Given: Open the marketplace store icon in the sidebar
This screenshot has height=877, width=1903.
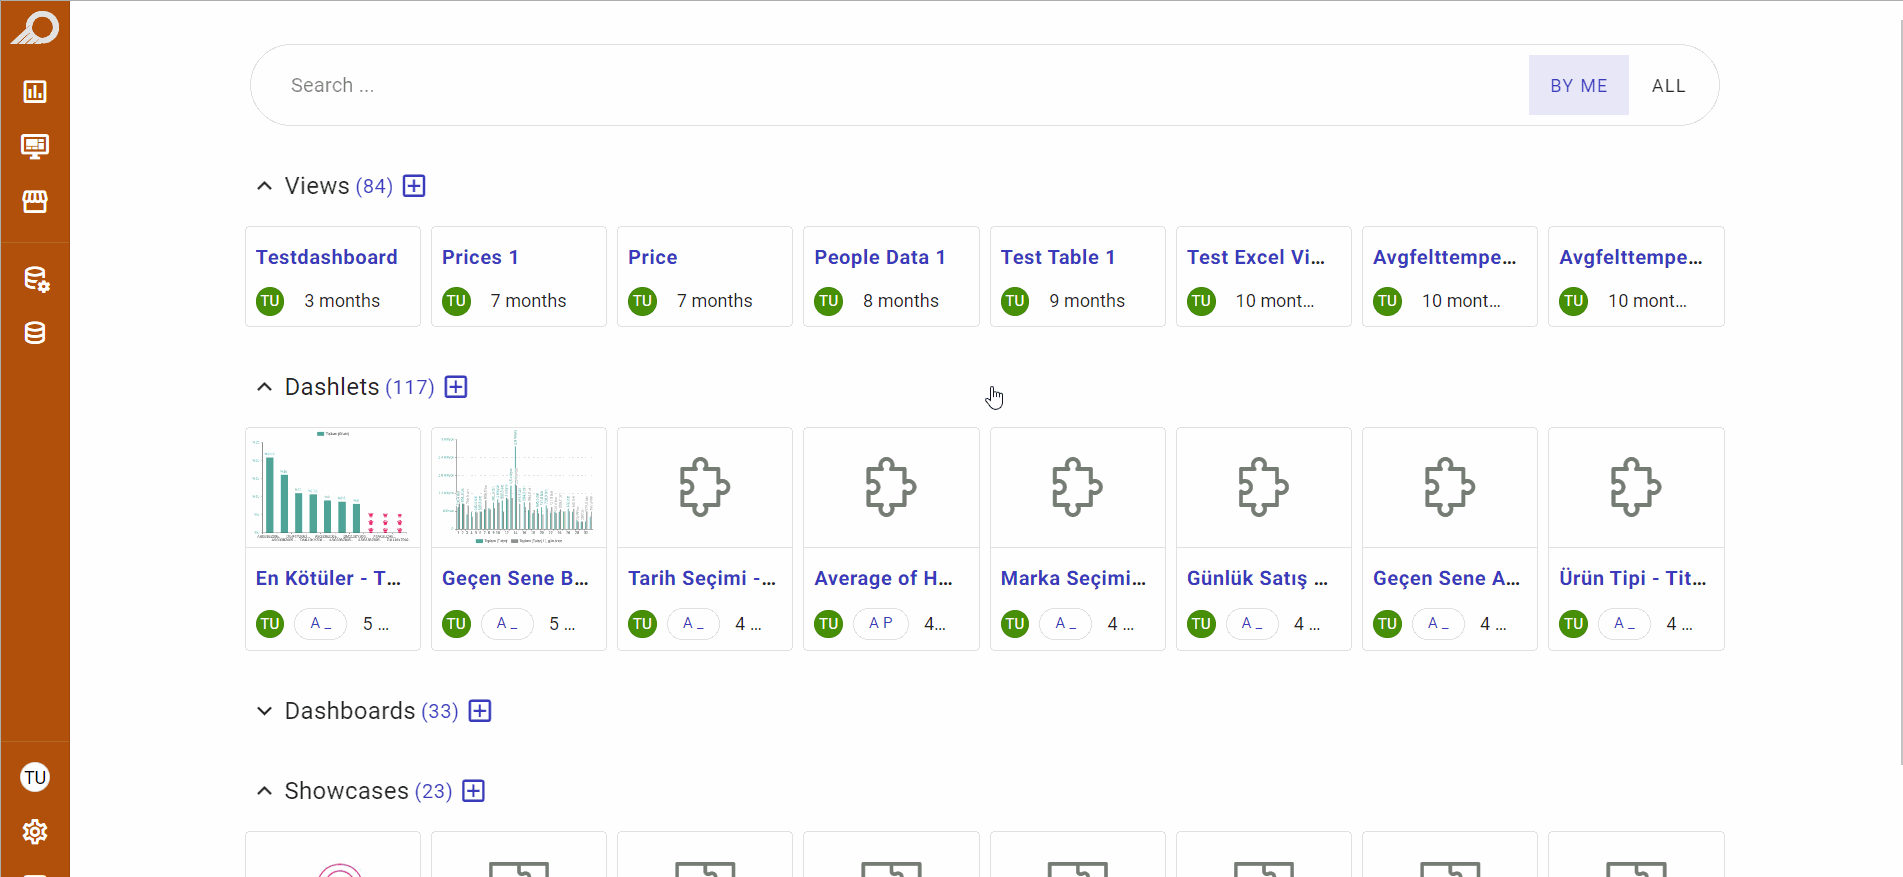Looking at the screenshot, I should pos(35,202).
